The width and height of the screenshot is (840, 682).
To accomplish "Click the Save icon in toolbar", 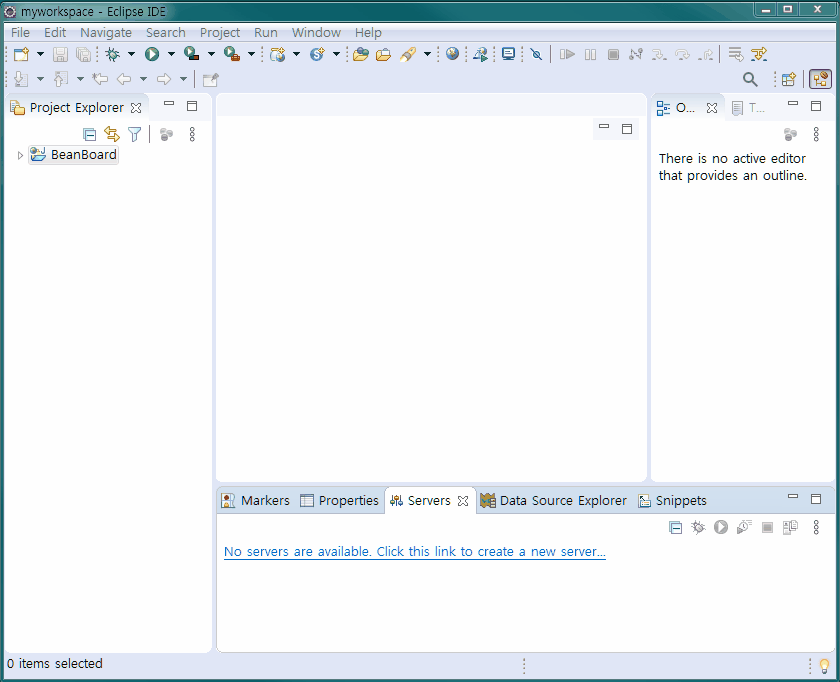I will click(x=60, y=54).
